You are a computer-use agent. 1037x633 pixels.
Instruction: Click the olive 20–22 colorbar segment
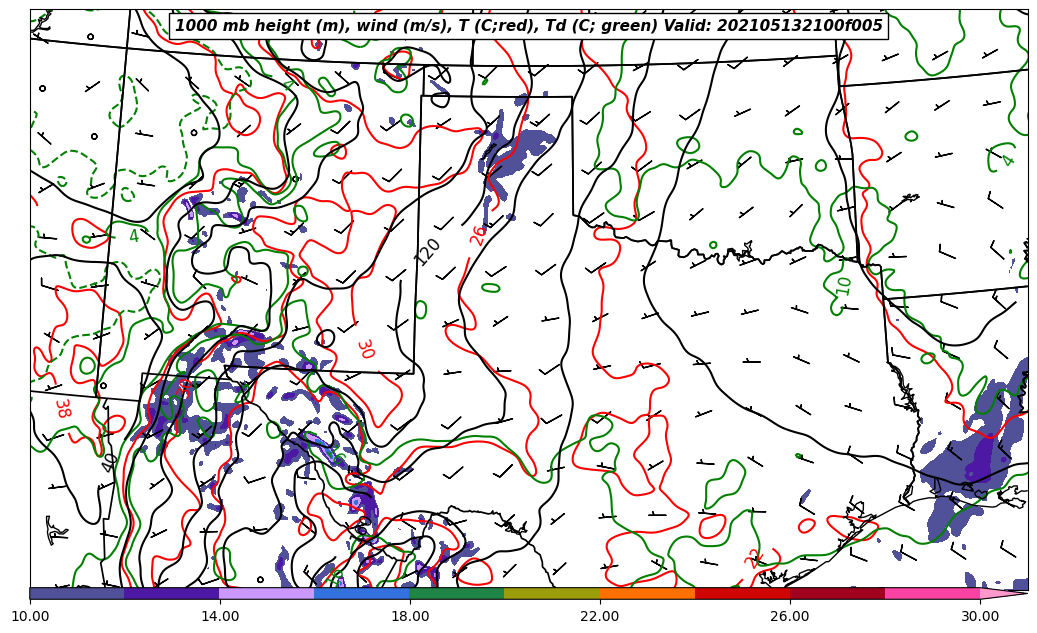click(552, 593)
